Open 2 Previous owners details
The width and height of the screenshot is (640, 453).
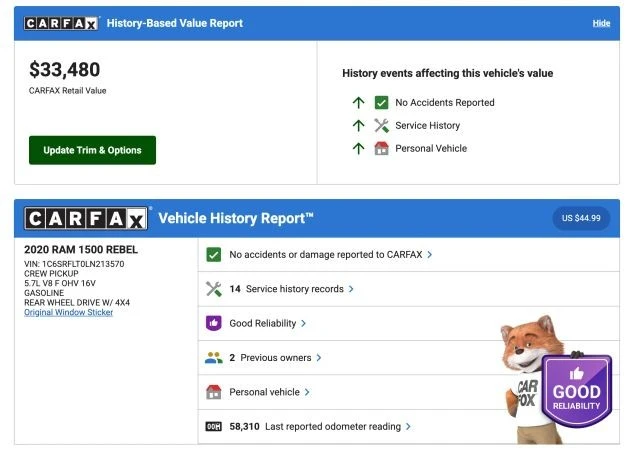coord(270,358)
